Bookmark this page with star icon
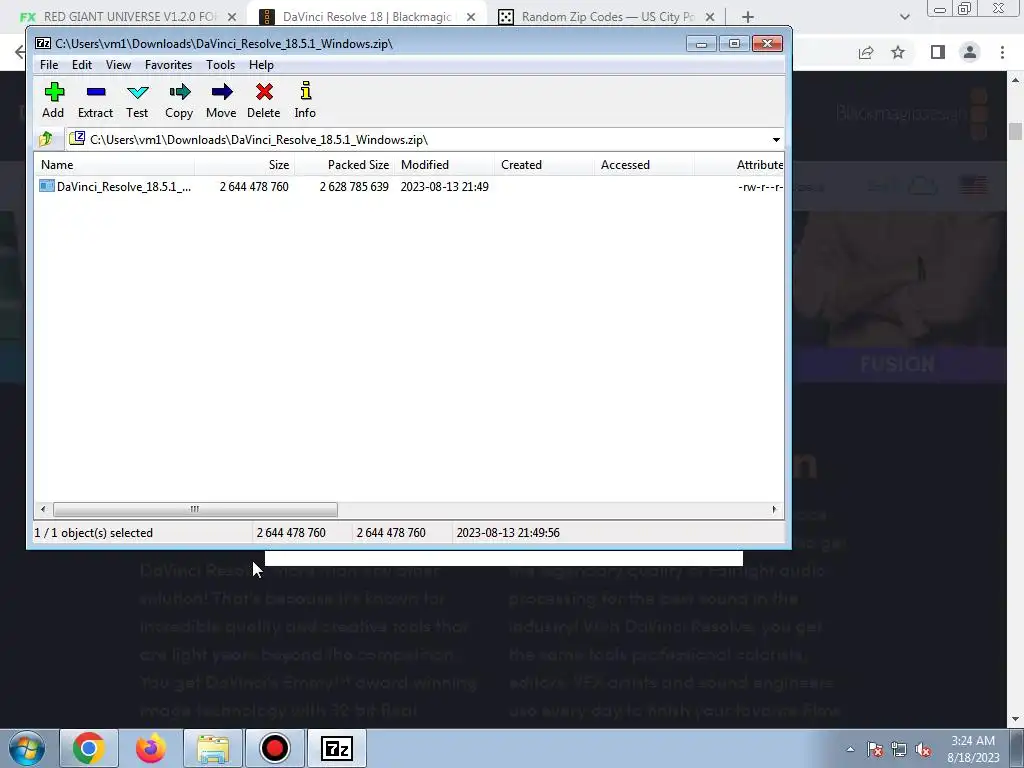Screen dimensions: 1024x768 (x=898, y=52)
